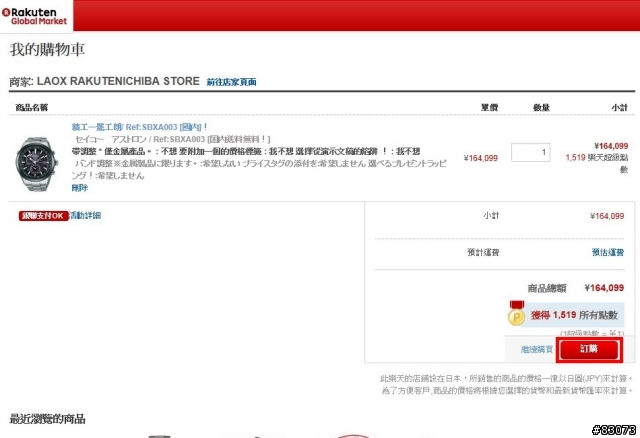640x438 pixels.
Task: Open product title link Ref:SBXA003
Action: pyautogui.click(x=140, y=127)
